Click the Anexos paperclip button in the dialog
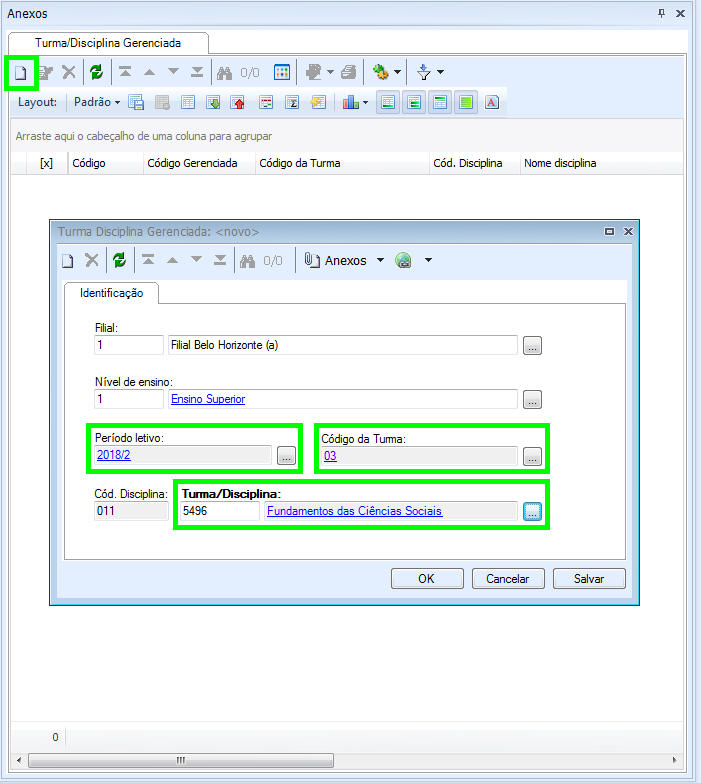This screenshot has width=701, height=783. tap(336, 260)
